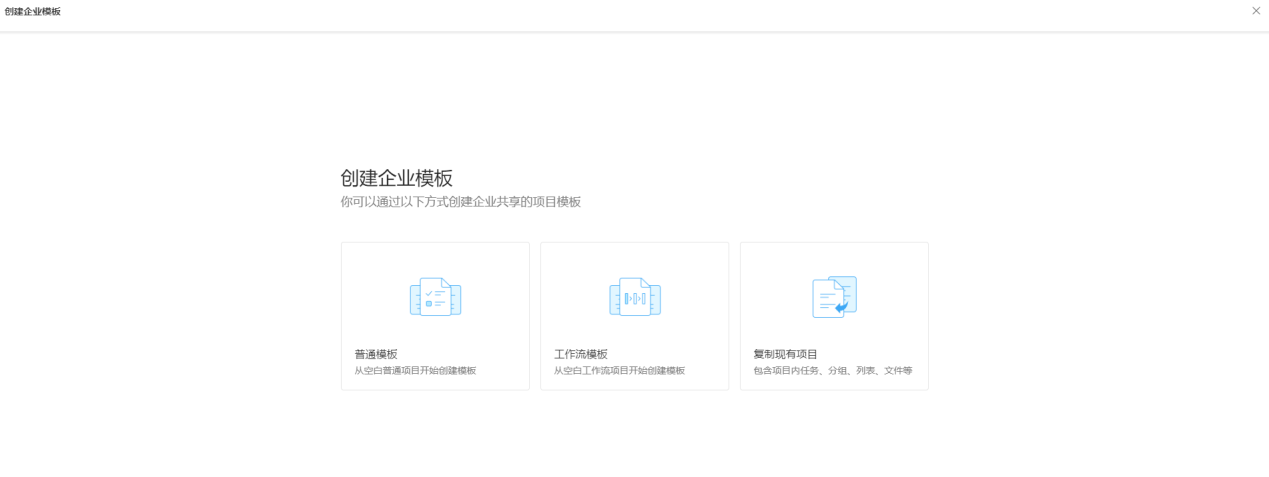Screen dimensions: 1269x477
Task: Select the 普通模板 title text
Action: [376, 354]
